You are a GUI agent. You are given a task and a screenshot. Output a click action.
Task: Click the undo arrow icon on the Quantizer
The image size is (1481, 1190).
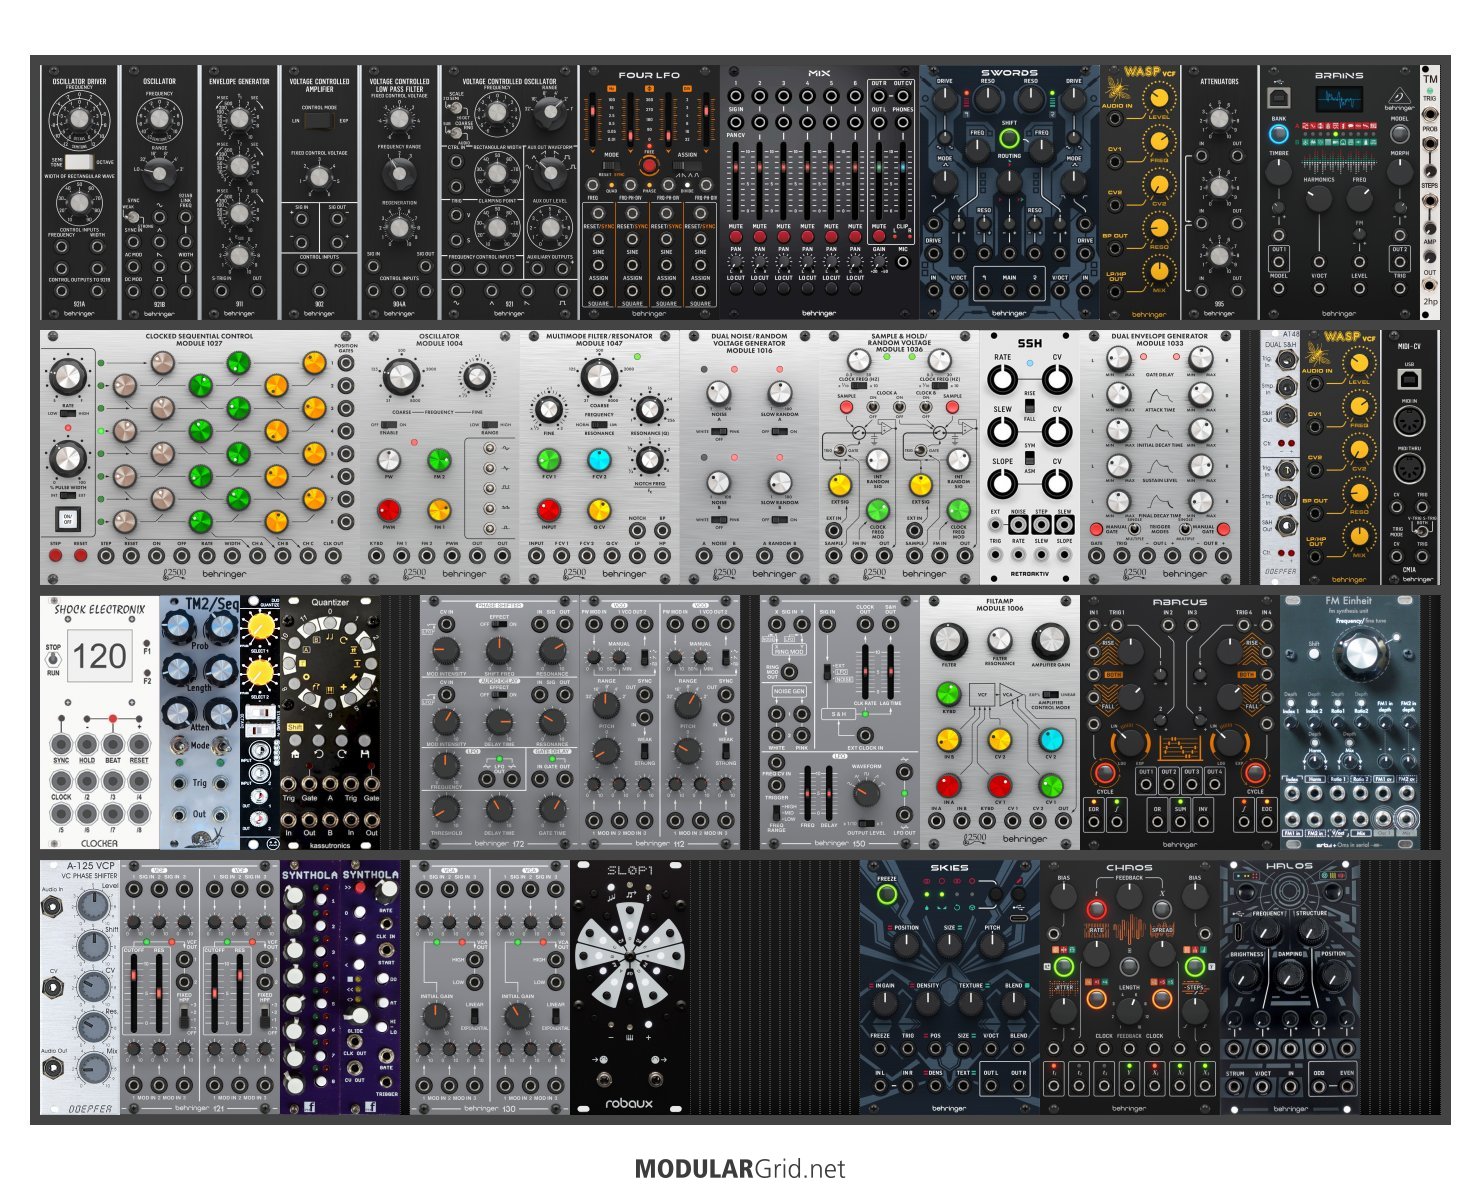(x=319, y=753)
